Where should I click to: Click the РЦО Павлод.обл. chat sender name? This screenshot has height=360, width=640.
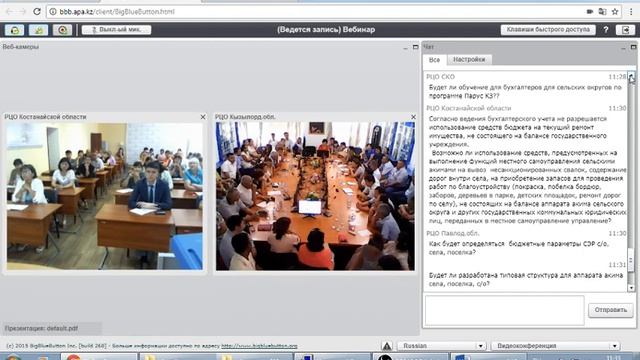453,233
